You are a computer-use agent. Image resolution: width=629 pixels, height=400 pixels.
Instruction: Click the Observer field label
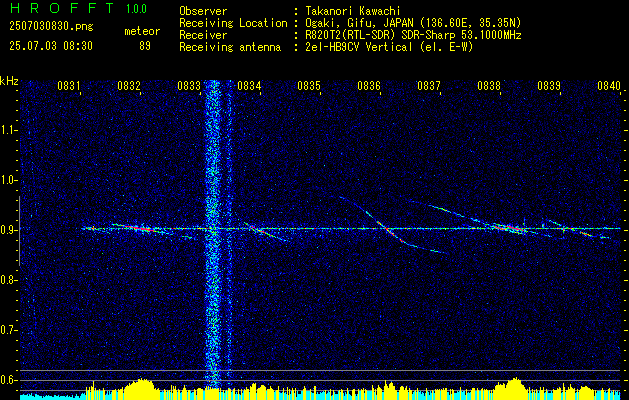203,11
